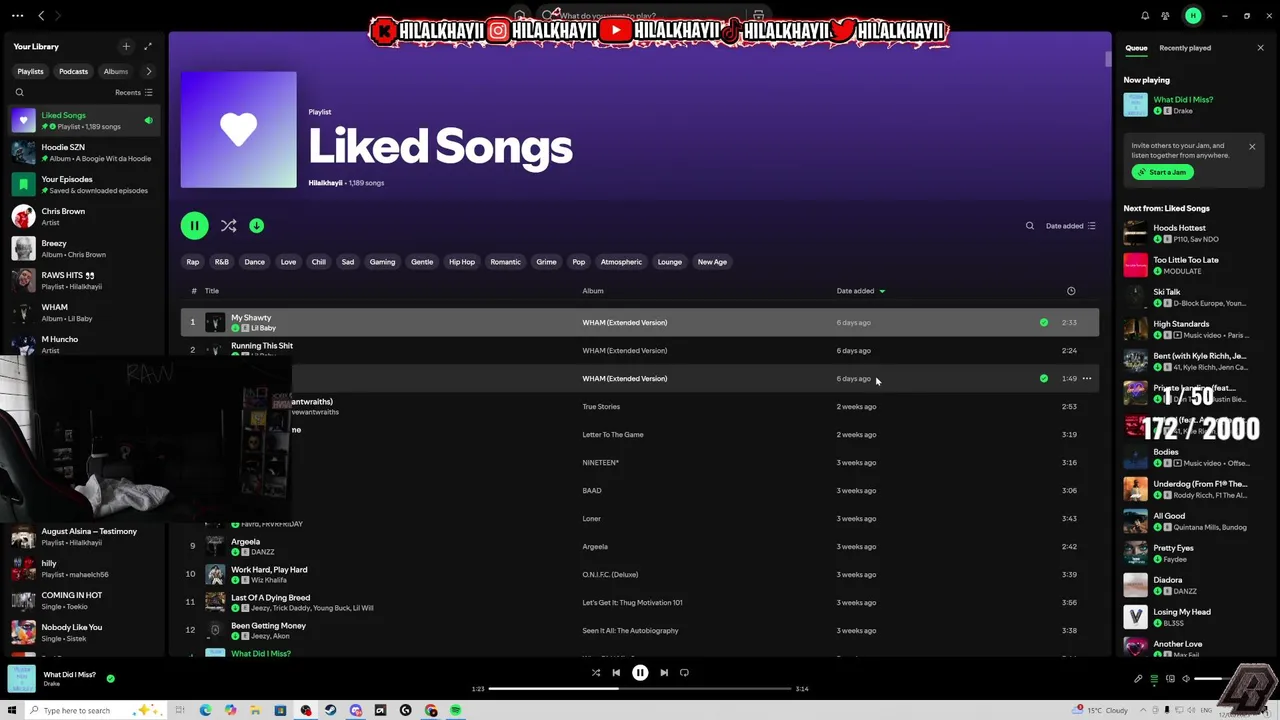1280x720 pixels.
Task: Filter songs by the Atmospheric chip
Action: (x=621, y=262)
